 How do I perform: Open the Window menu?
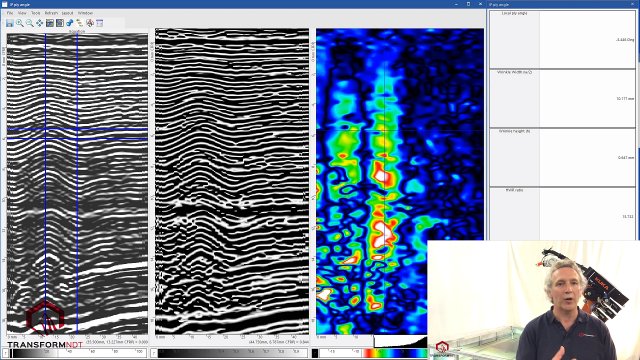pyautogui.click(x=85, y=13)
